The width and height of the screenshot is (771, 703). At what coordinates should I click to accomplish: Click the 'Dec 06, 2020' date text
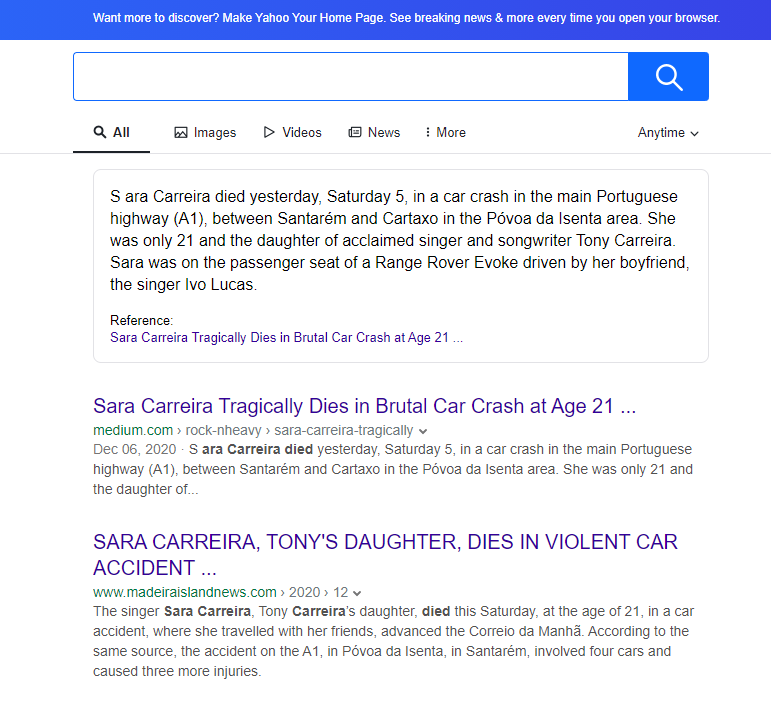click(134, 449)
